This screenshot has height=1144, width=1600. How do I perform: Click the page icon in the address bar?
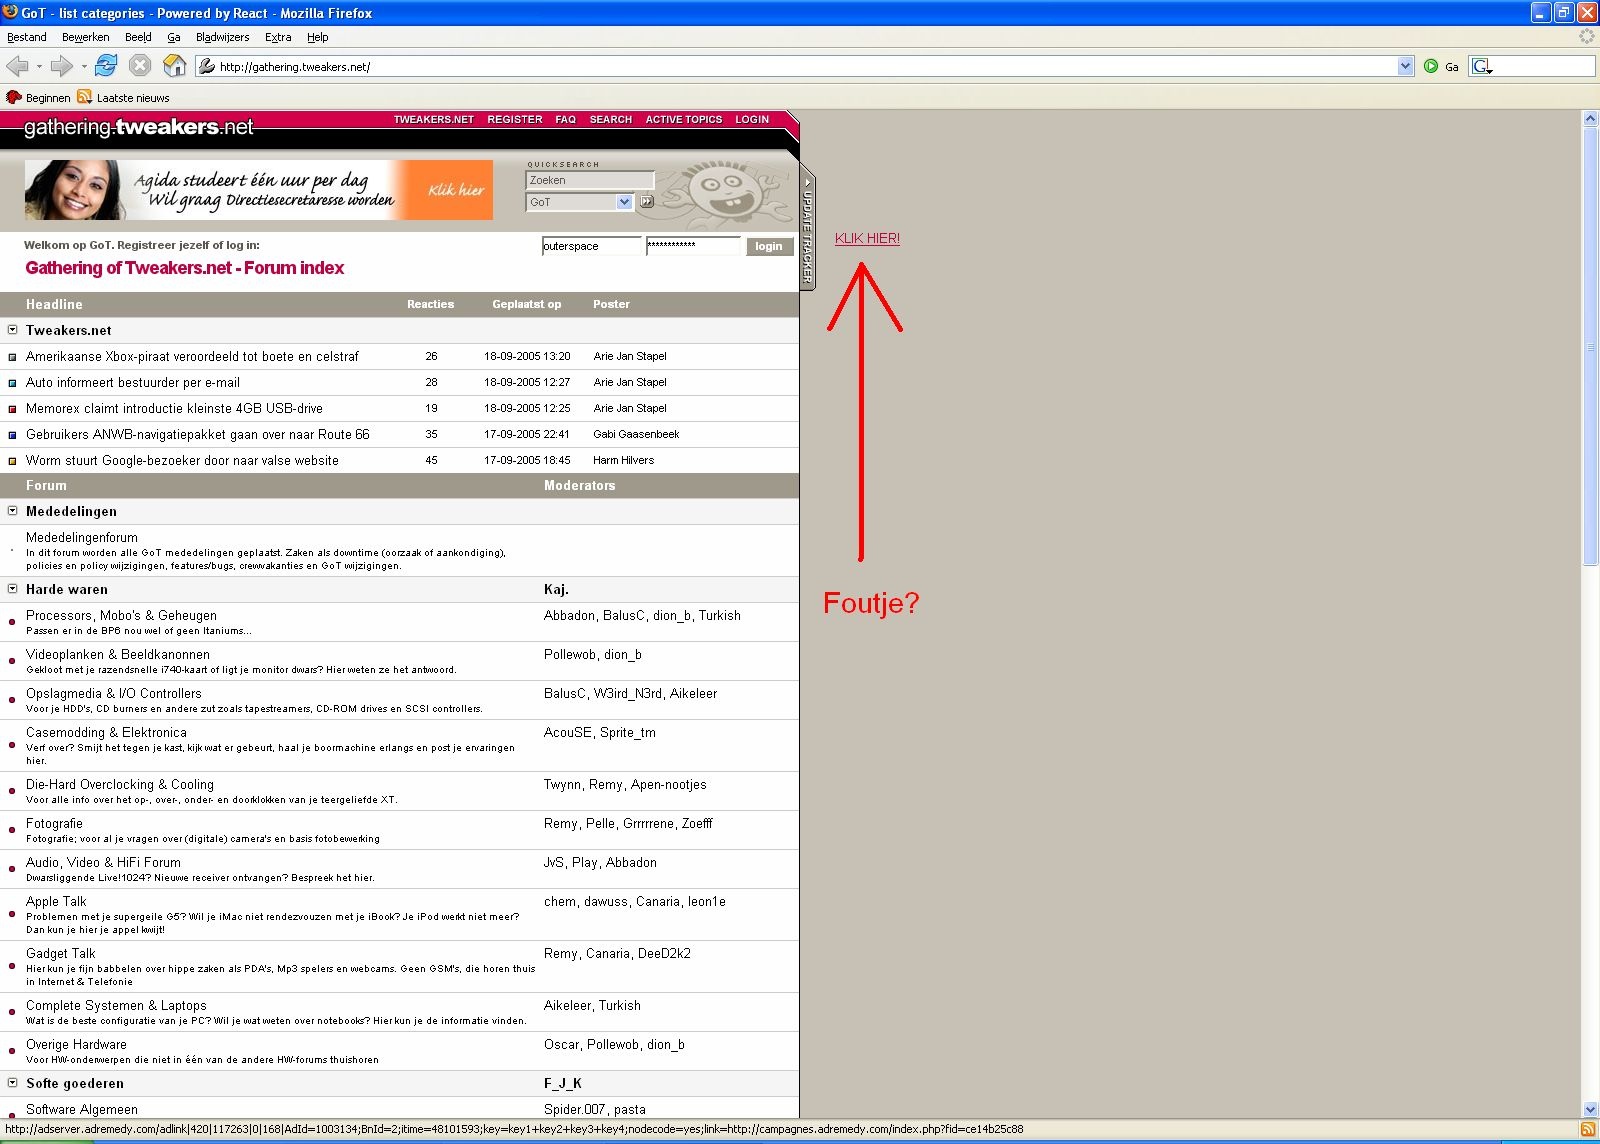[x=207, y=66]
